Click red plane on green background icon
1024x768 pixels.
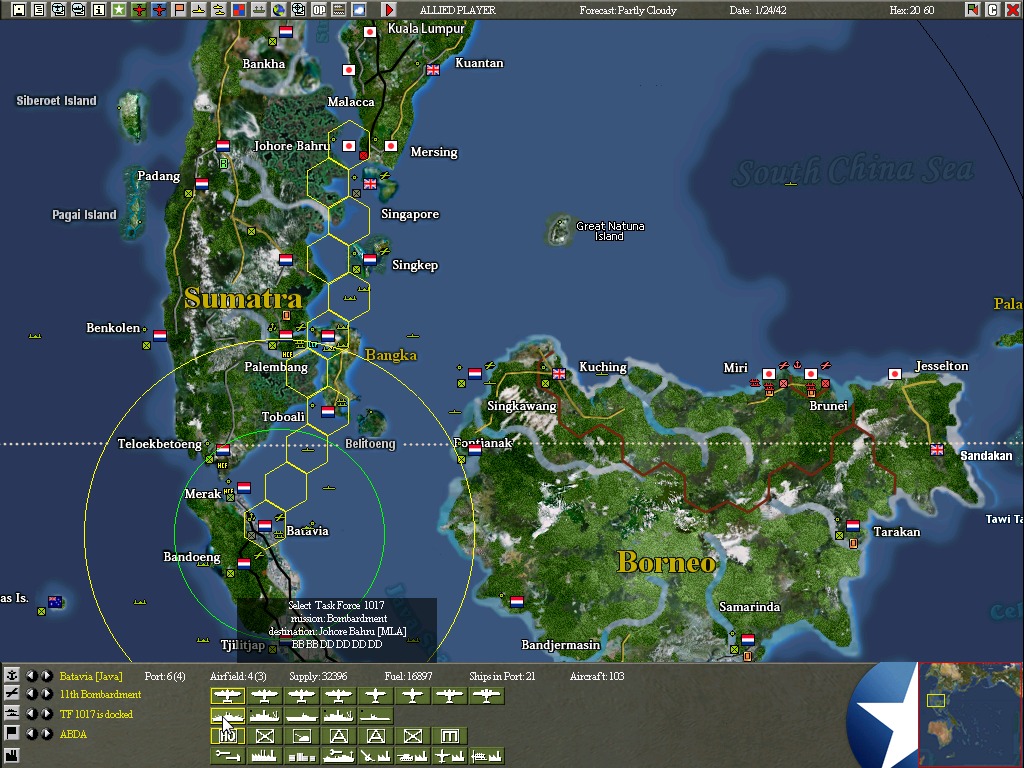coord(138,10)
